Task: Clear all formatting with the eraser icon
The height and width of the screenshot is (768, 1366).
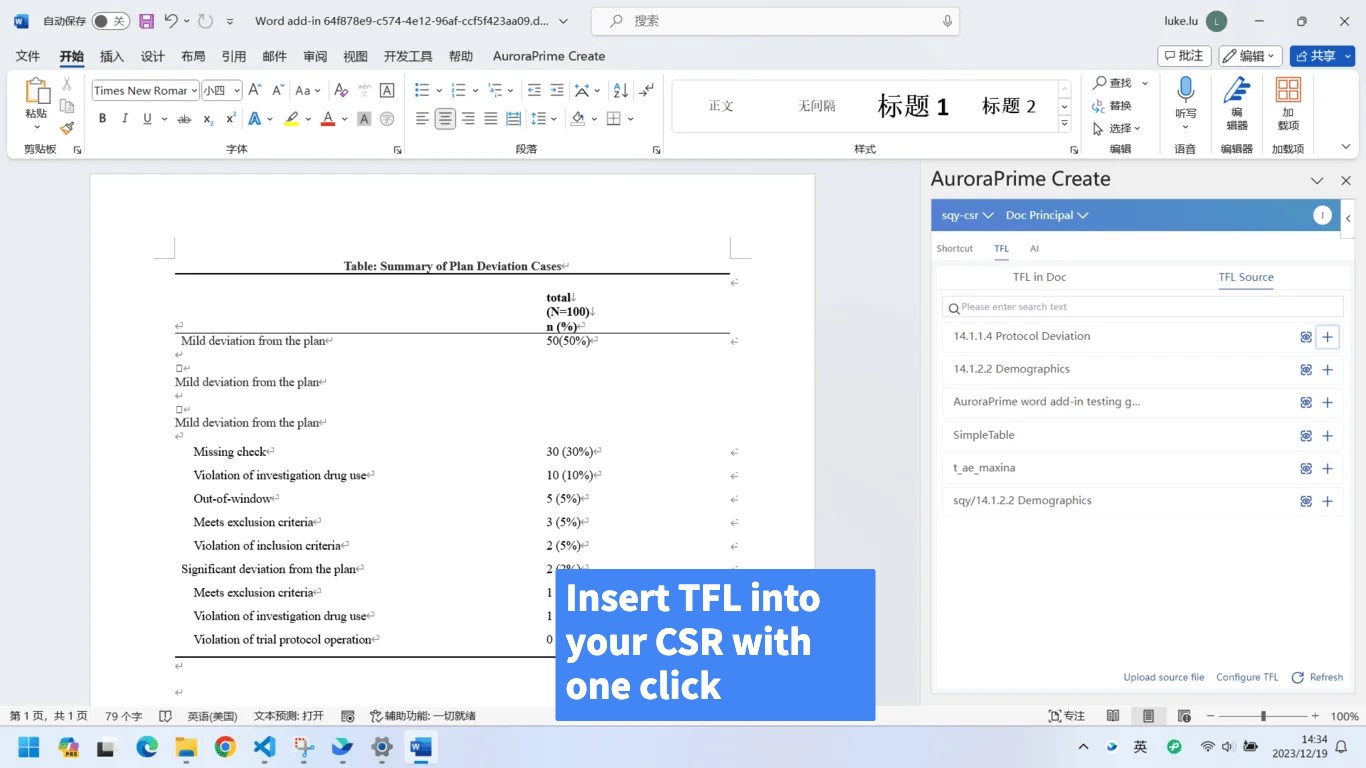Action: [341, 90]
